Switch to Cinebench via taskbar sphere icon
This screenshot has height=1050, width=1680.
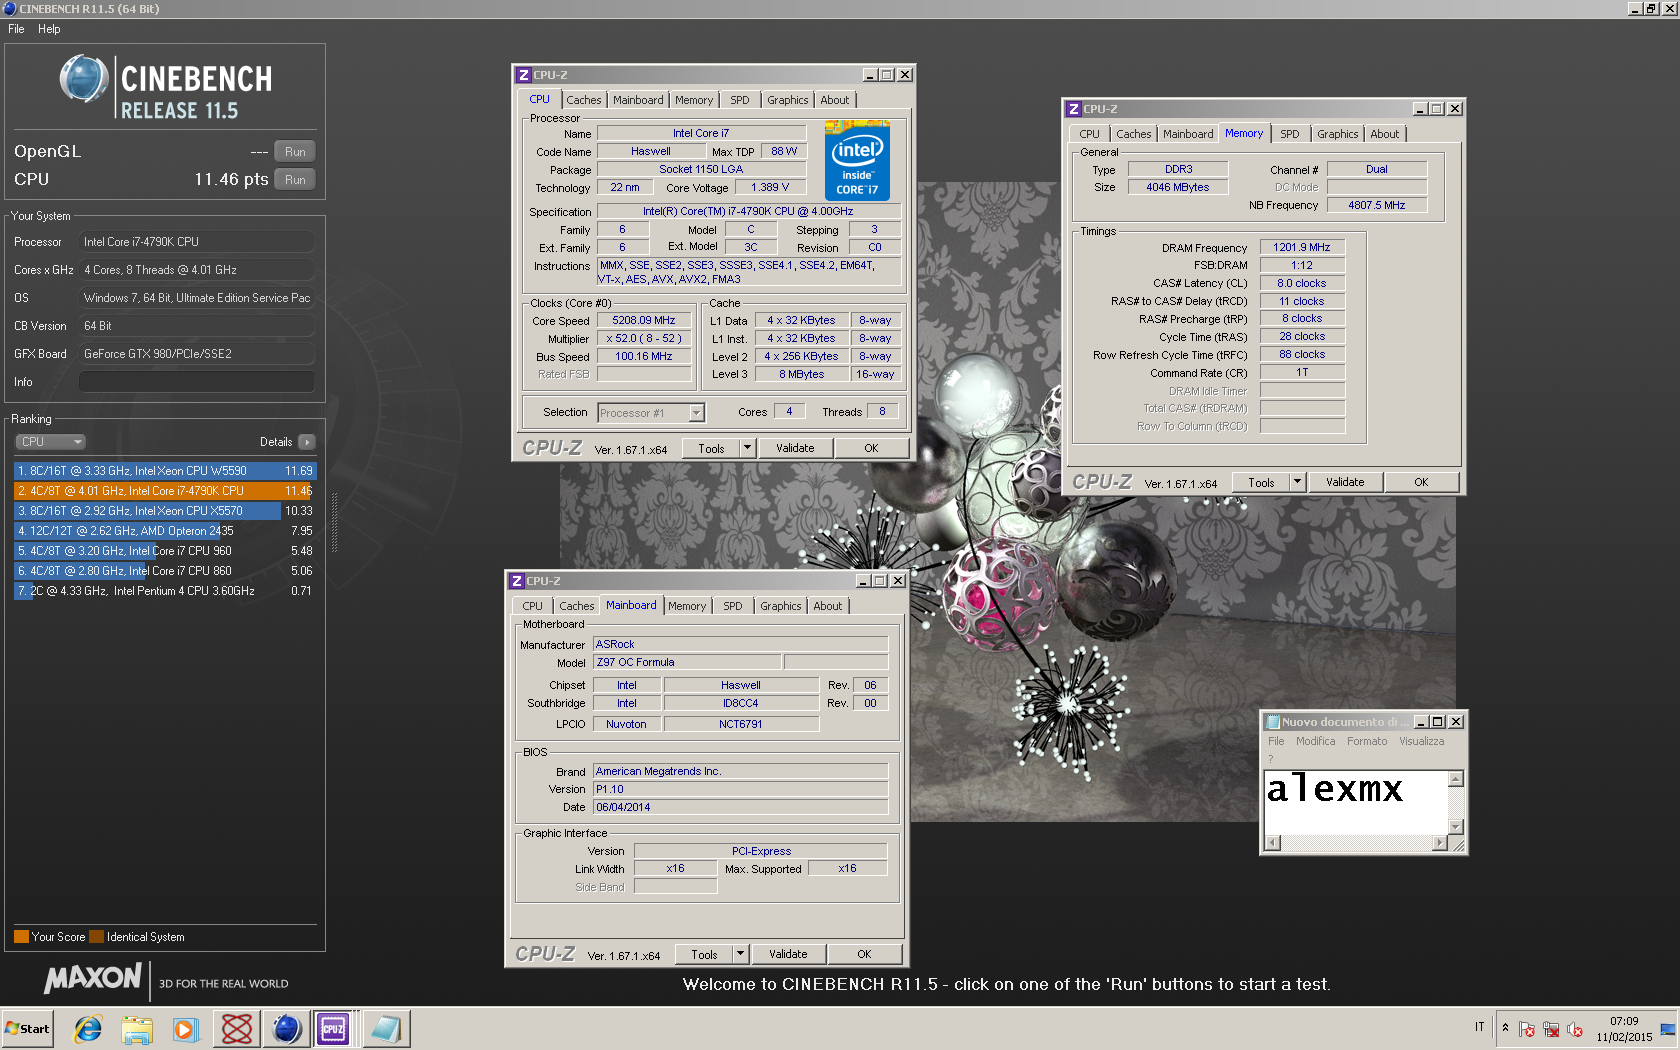pyautogui.click(x=286, y=1028)
